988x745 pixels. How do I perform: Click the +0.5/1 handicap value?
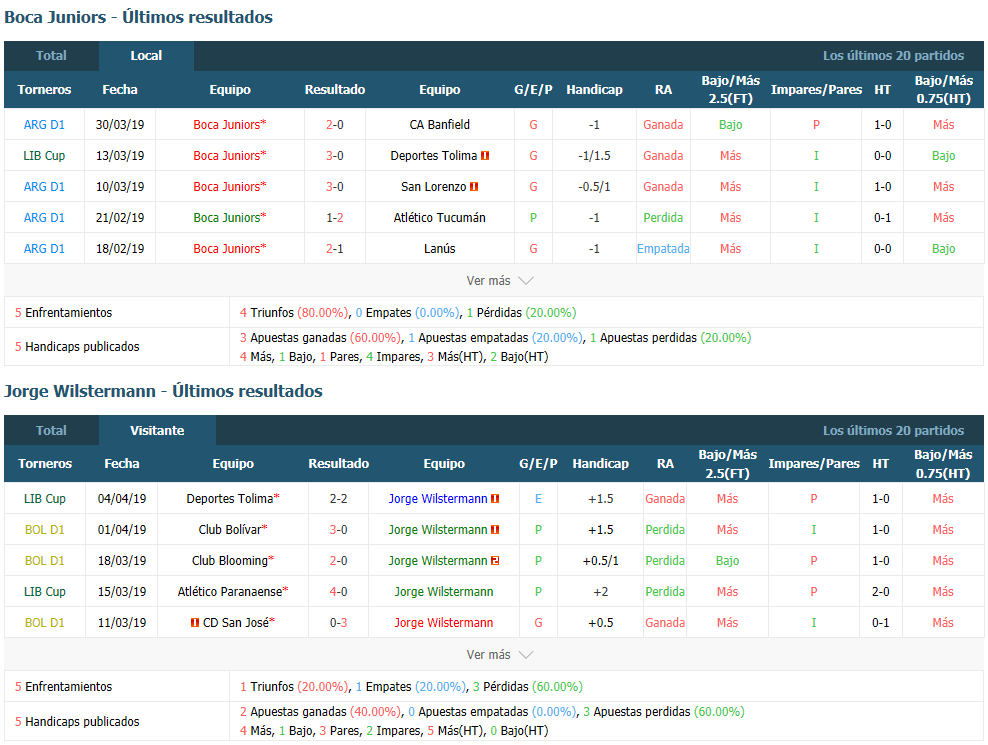(x=600, y=560)
